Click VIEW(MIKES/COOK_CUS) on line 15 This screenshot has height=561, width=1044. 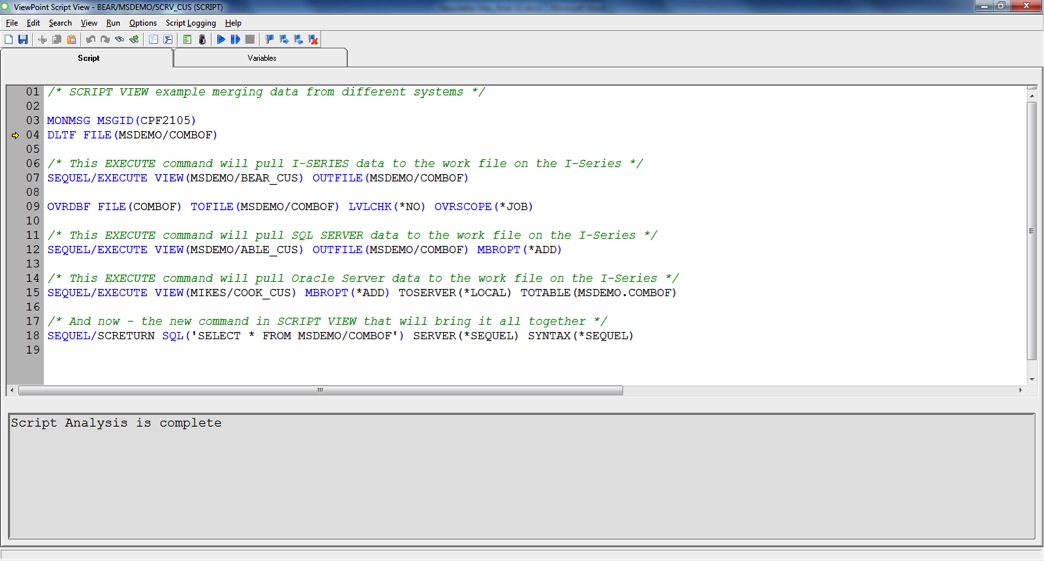[226, 292]
